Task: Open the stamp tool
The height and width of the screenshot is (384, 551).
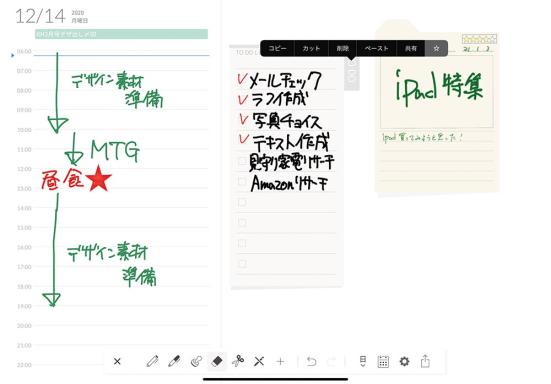Action: [x=196, y=361]
